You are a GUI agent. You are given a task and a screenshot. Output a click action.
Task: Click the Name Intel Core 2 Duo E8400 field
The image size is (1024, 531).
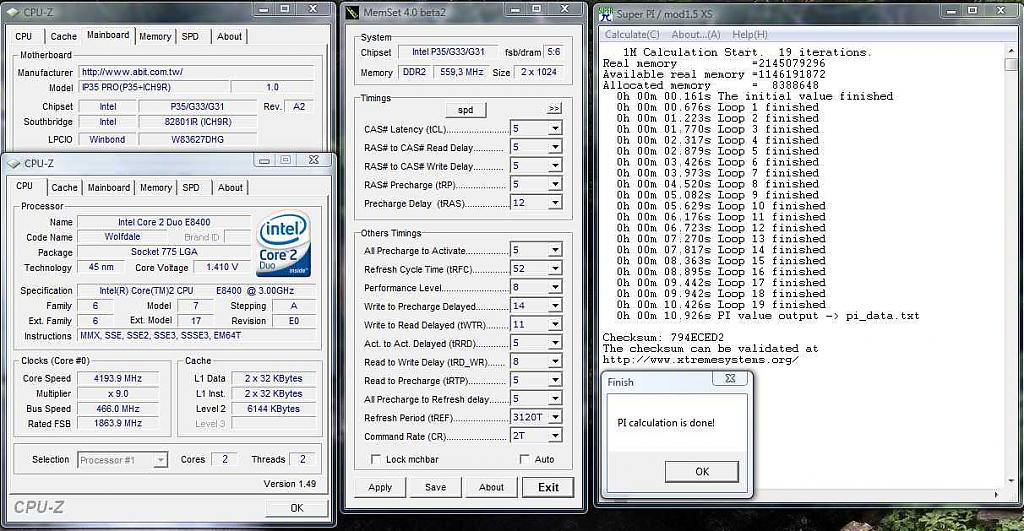pos(164,222)
